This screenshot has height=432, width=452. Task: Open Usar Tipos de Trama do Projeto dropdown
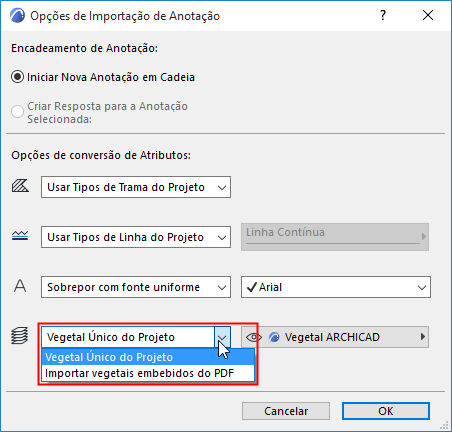coord(136,187)
